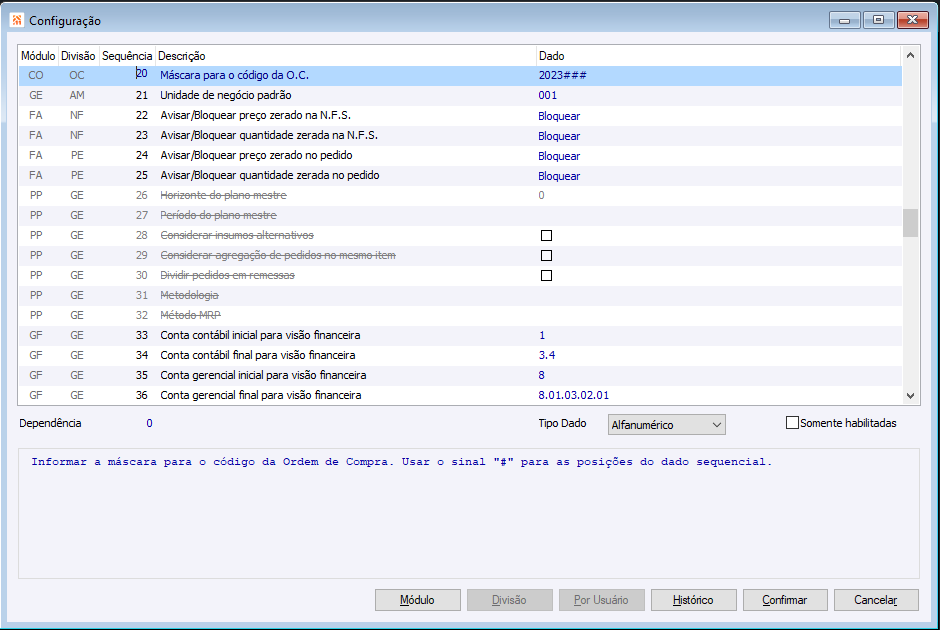940x630 pixels.
Task: Select 'Conta contábil inicial para visão financeira'
Action: tap(460, 335)
